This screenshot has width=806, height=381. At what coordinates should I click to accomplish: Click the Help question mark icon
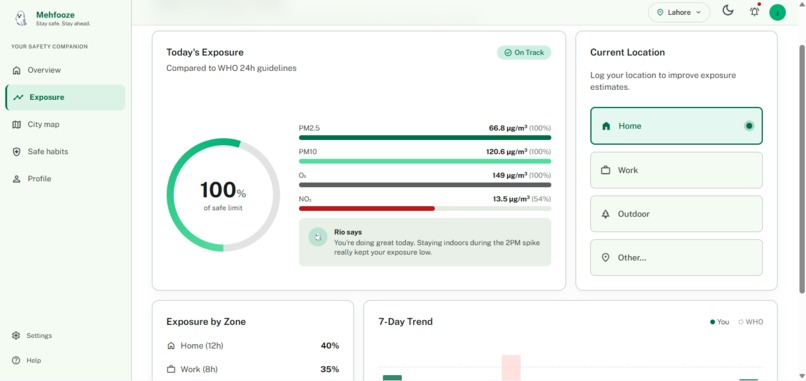[16, 360]
